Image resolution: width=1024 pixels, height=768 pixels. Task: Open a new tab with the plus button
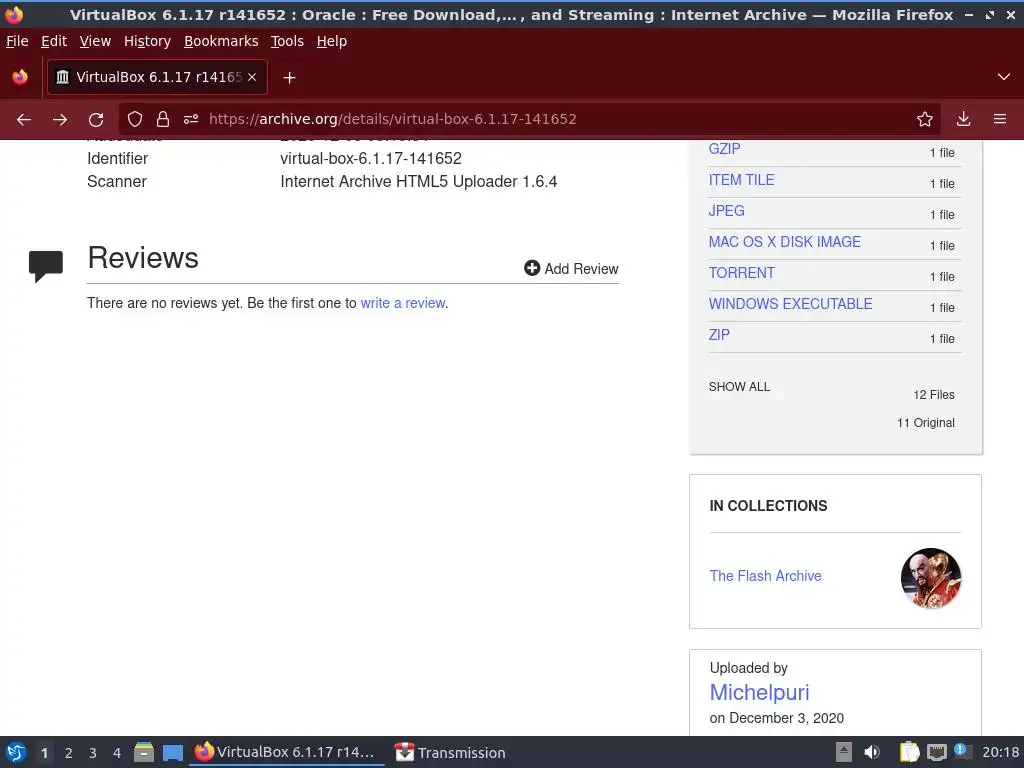[289, 78]
